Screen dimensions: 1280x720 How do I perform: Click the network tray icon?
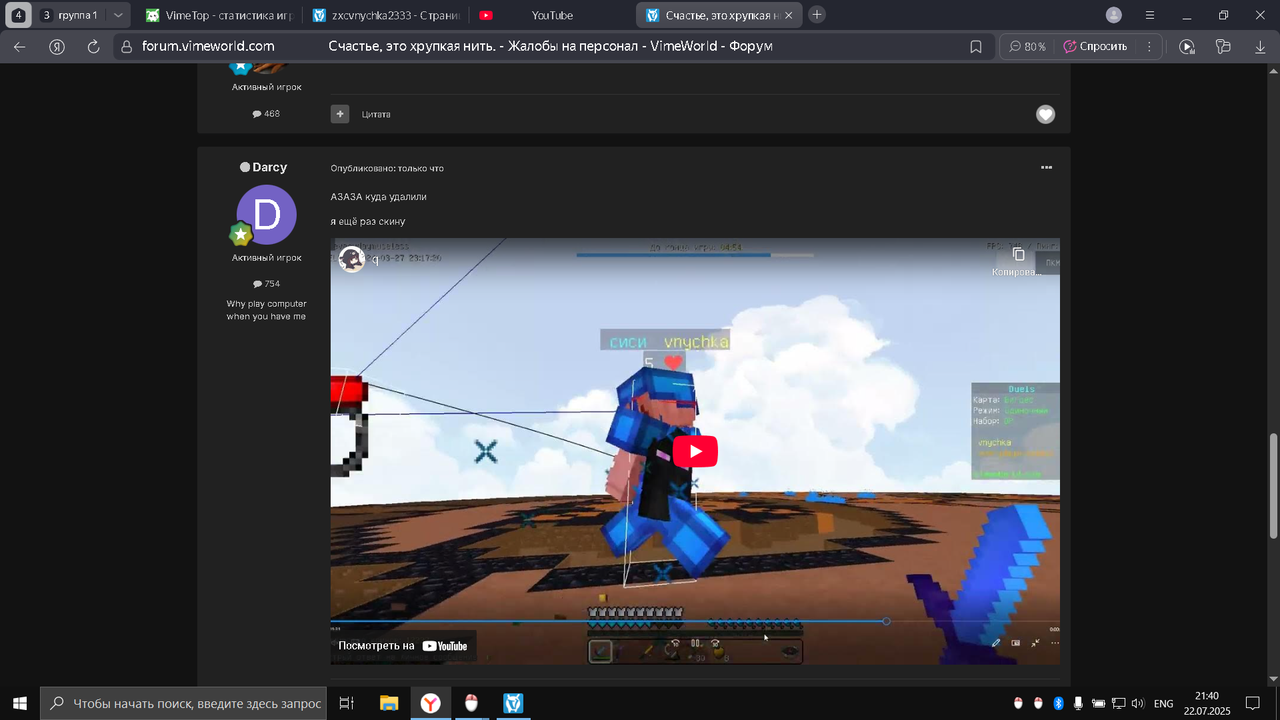tap(1118, 703)
